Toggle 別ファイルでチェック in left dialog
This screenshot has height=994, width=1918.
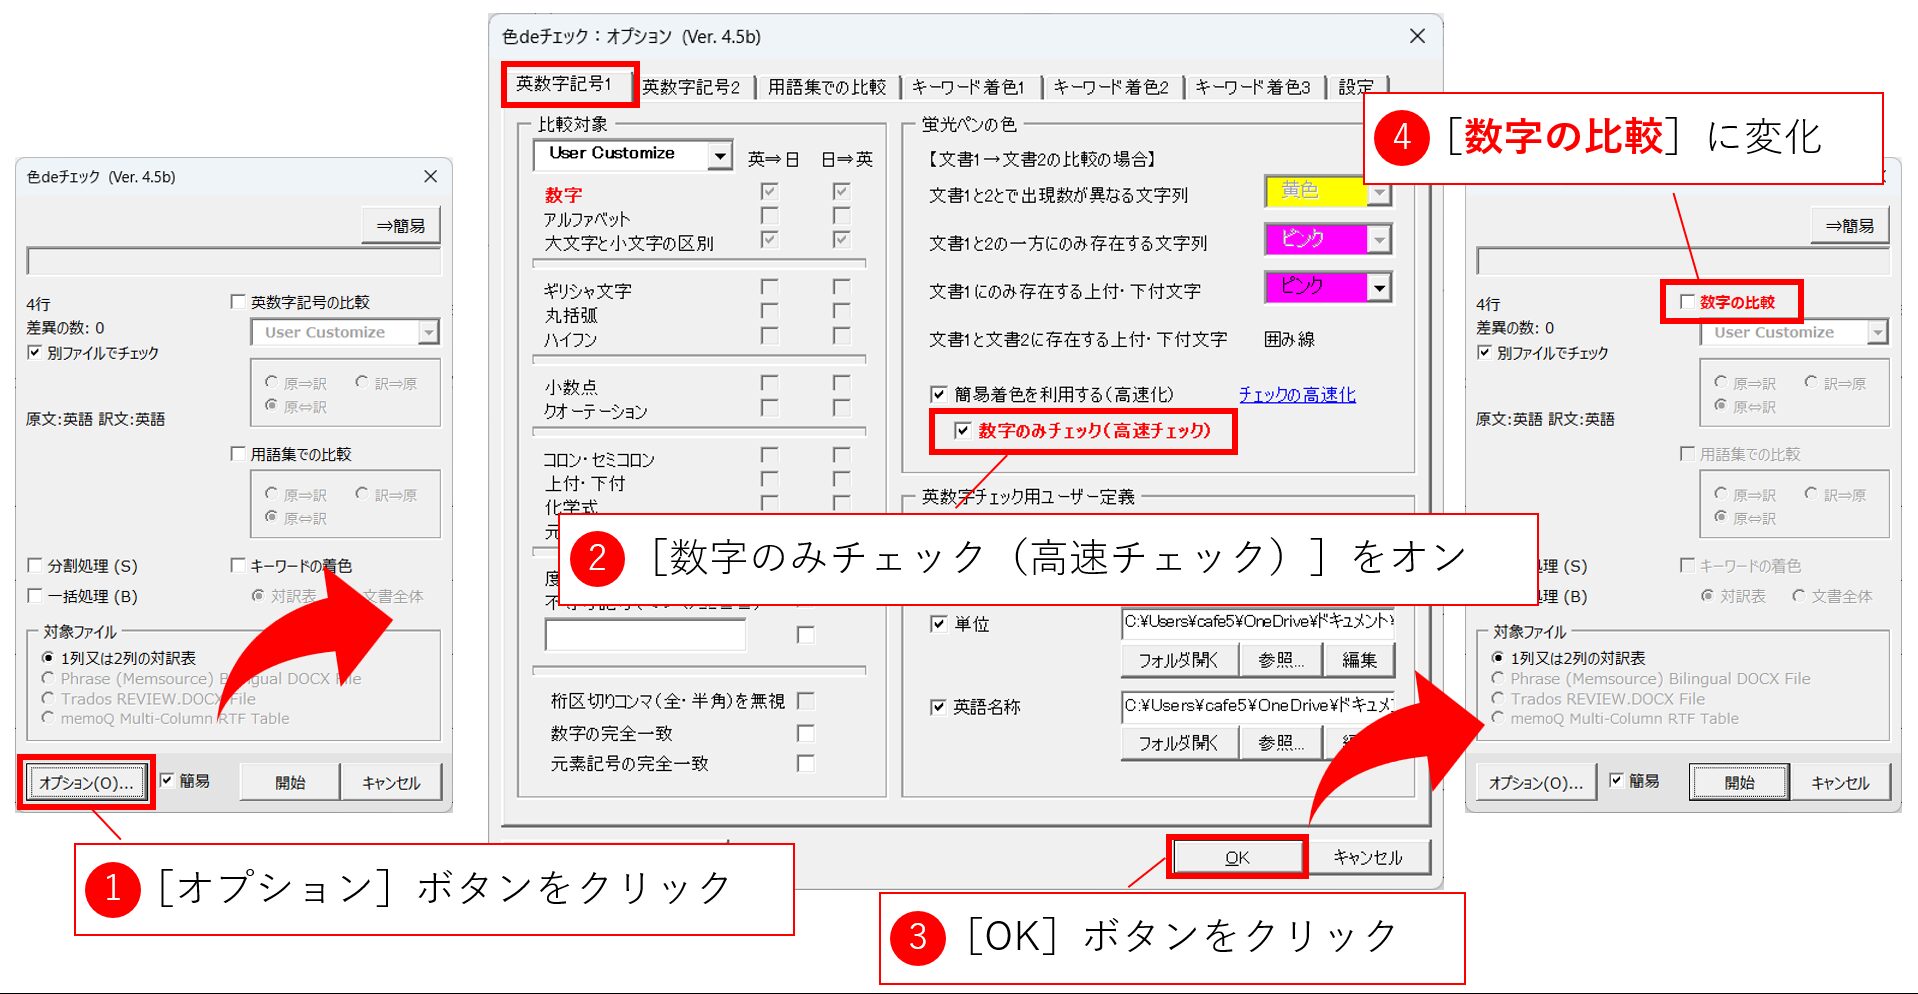35,353
